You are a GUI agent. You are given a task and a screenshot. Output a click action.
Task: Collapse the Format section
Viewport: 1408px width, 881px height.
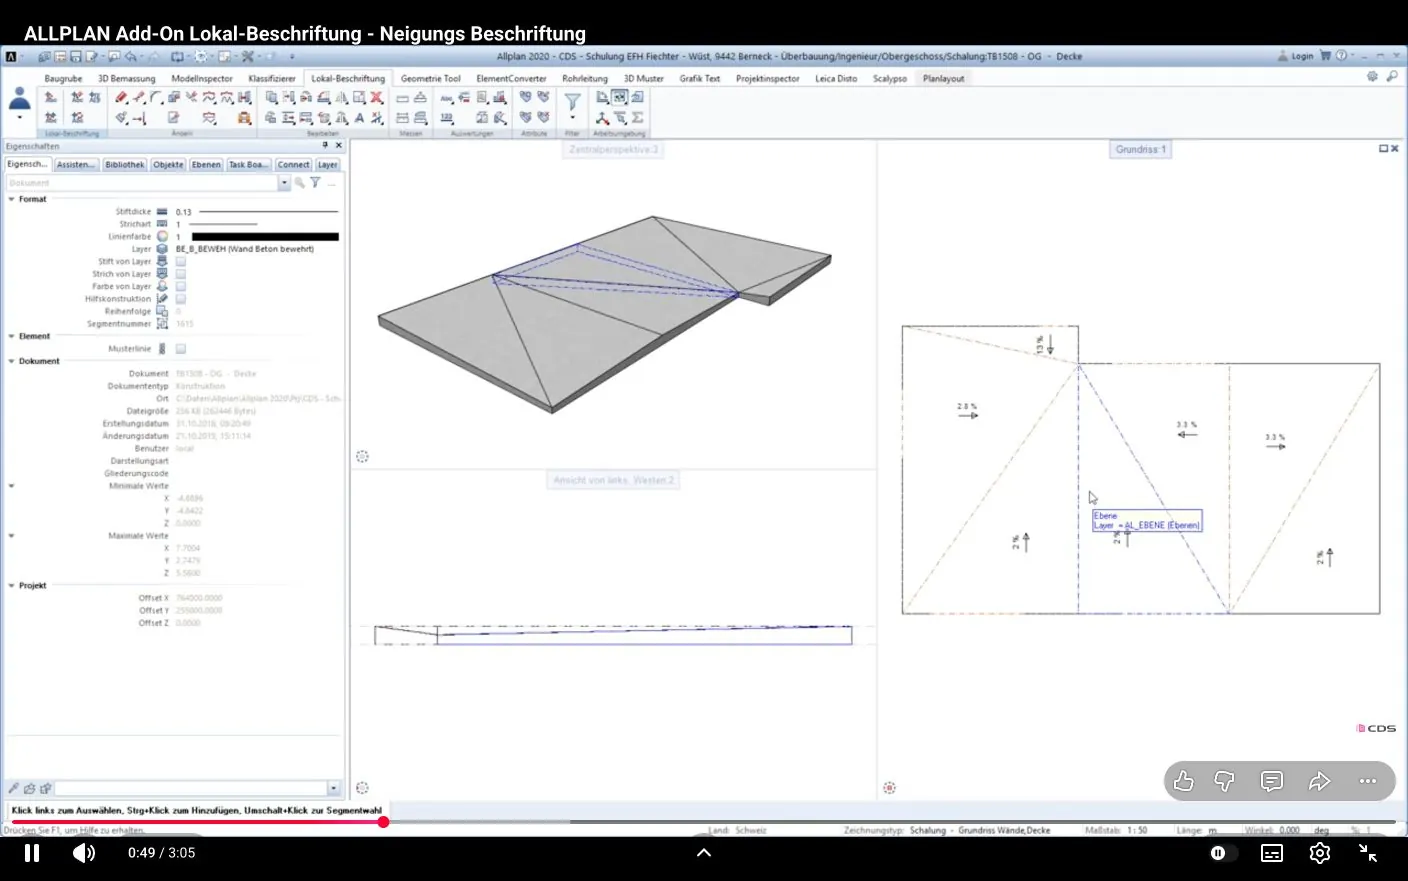[12, 199]
